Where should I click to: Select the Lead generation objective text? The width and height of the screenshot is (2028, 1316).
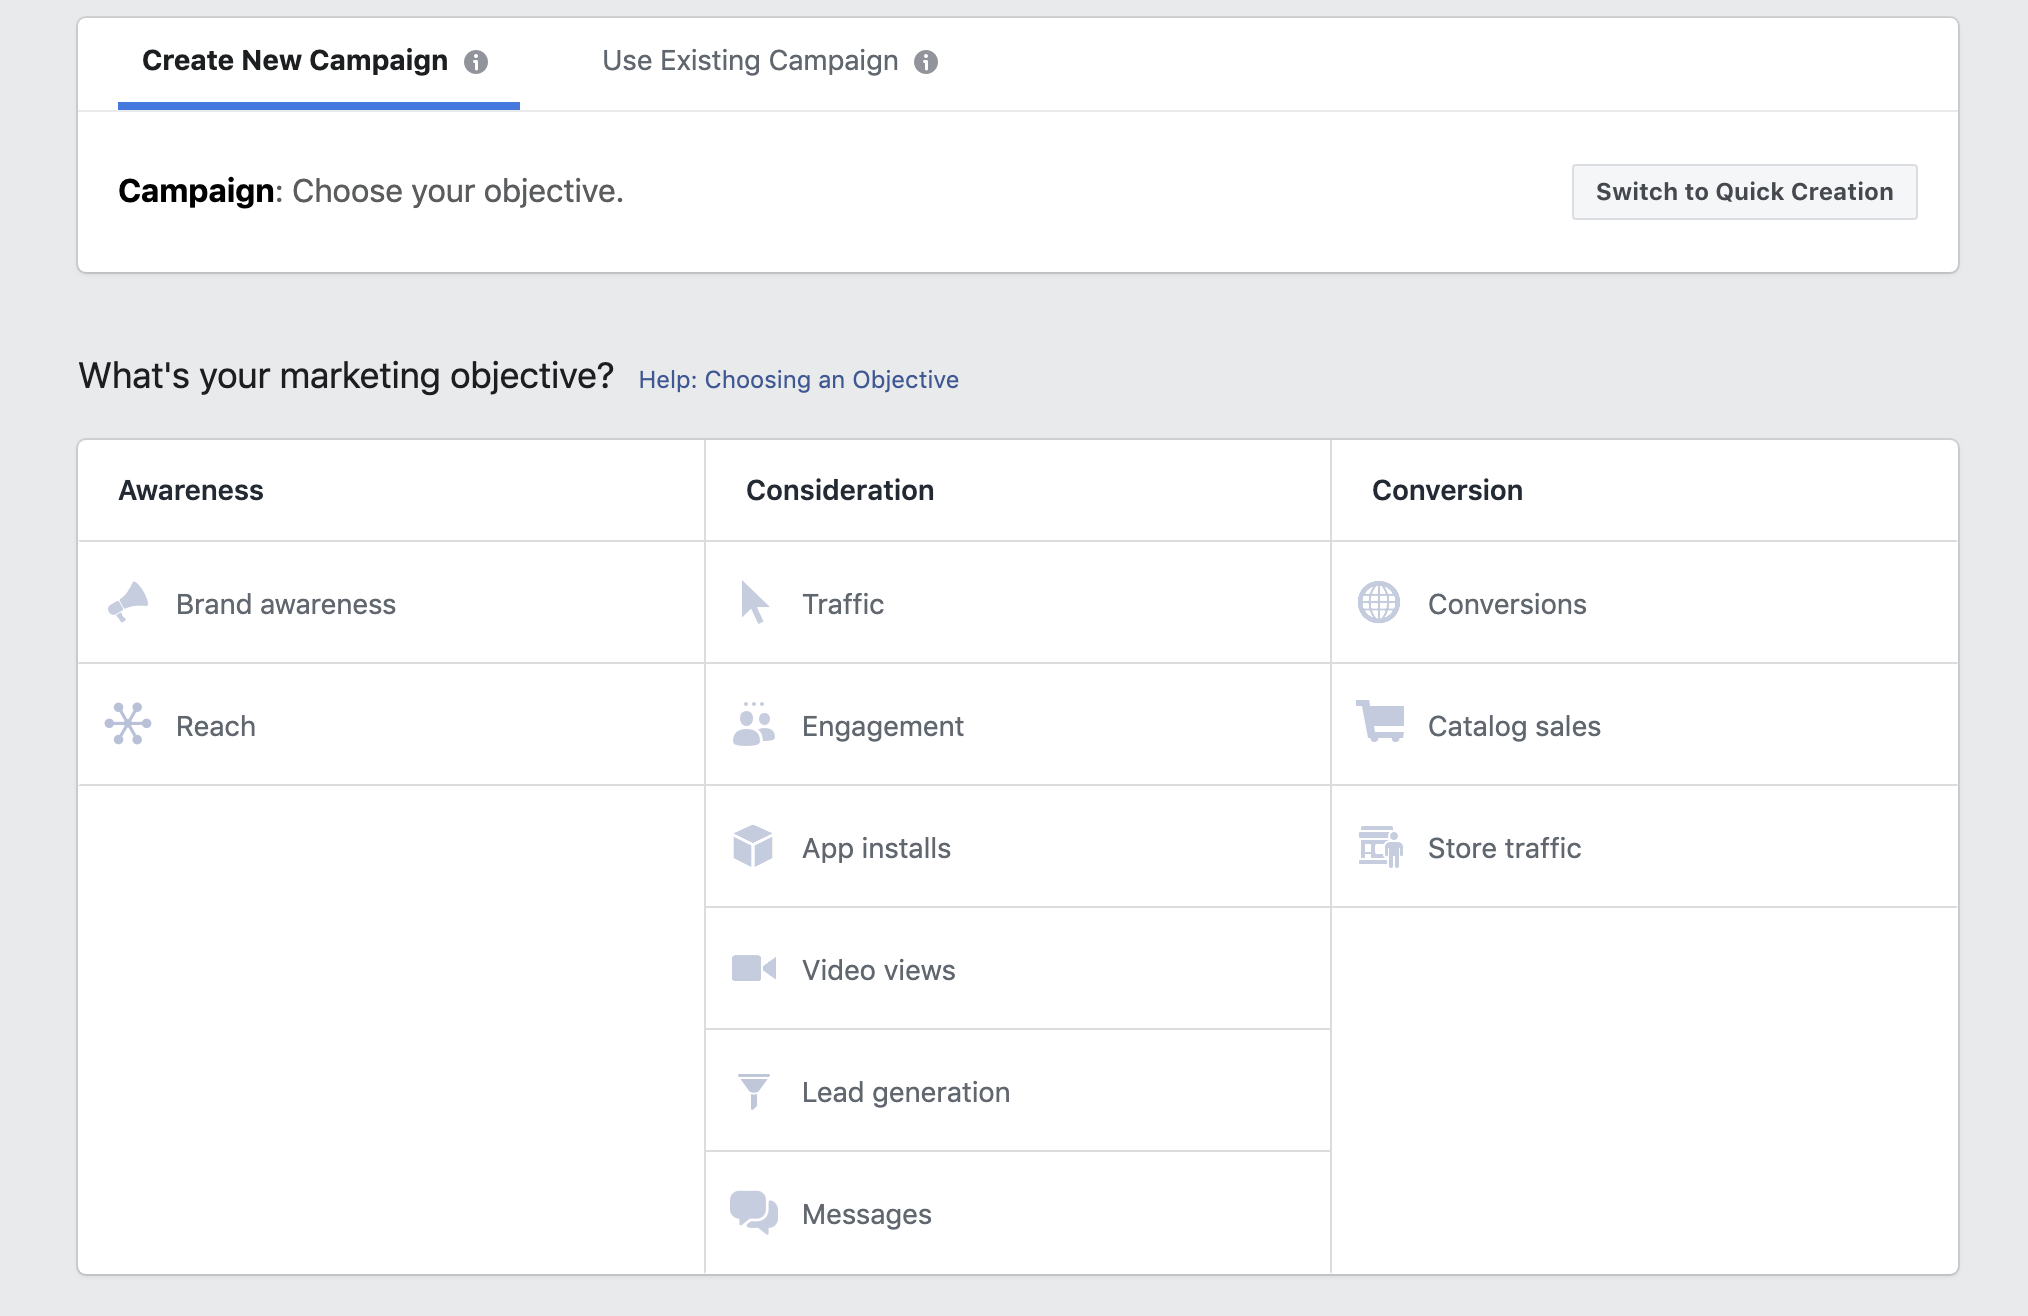click(905, 1092)
